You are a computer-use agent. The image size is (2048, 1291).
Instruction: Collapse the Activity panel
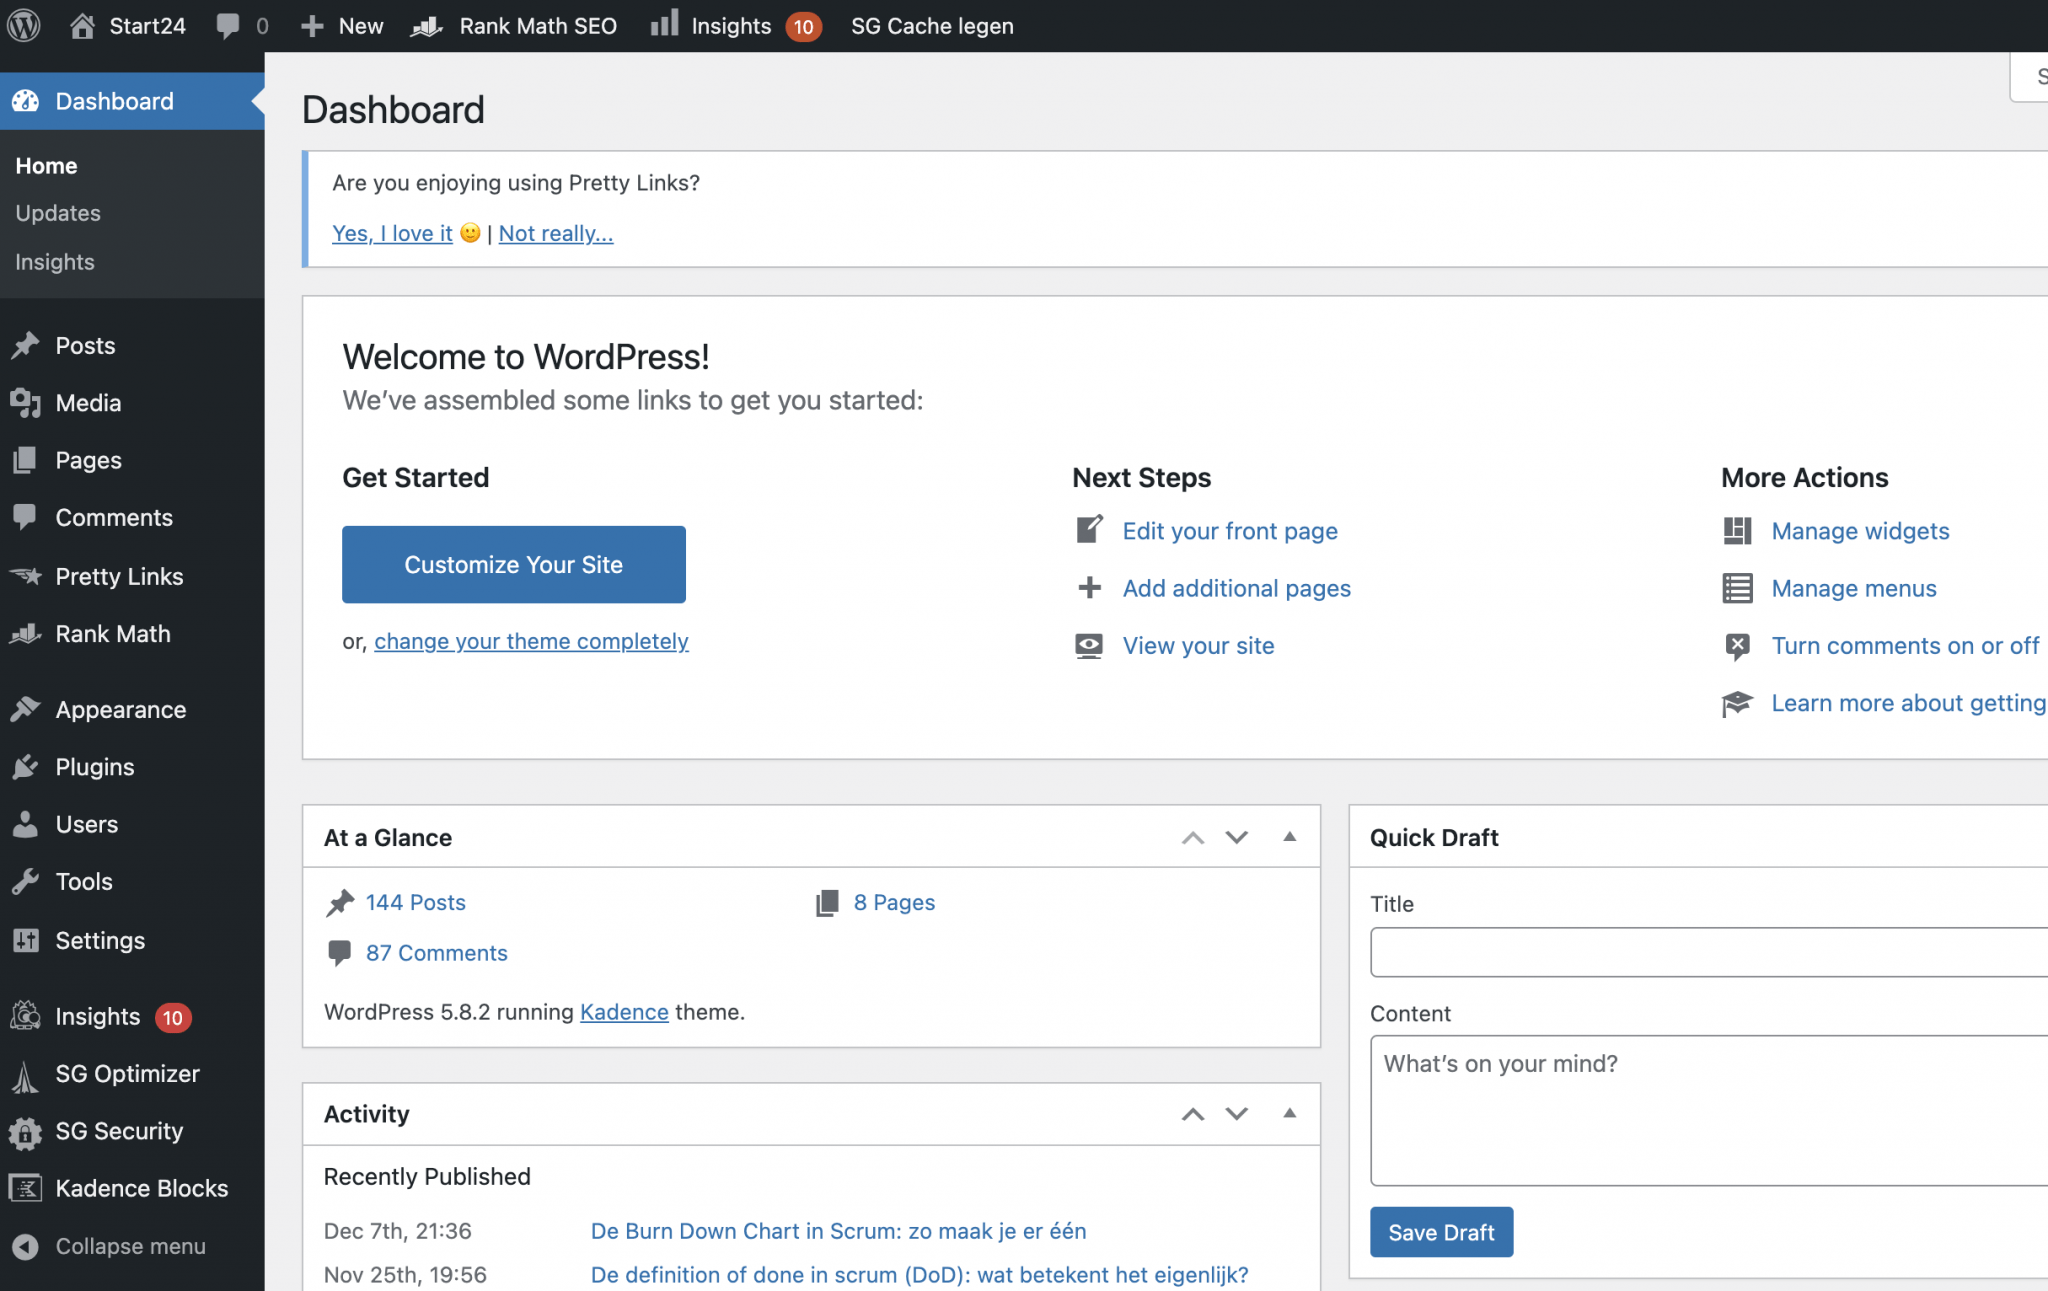click(x=1289, y=1114)
